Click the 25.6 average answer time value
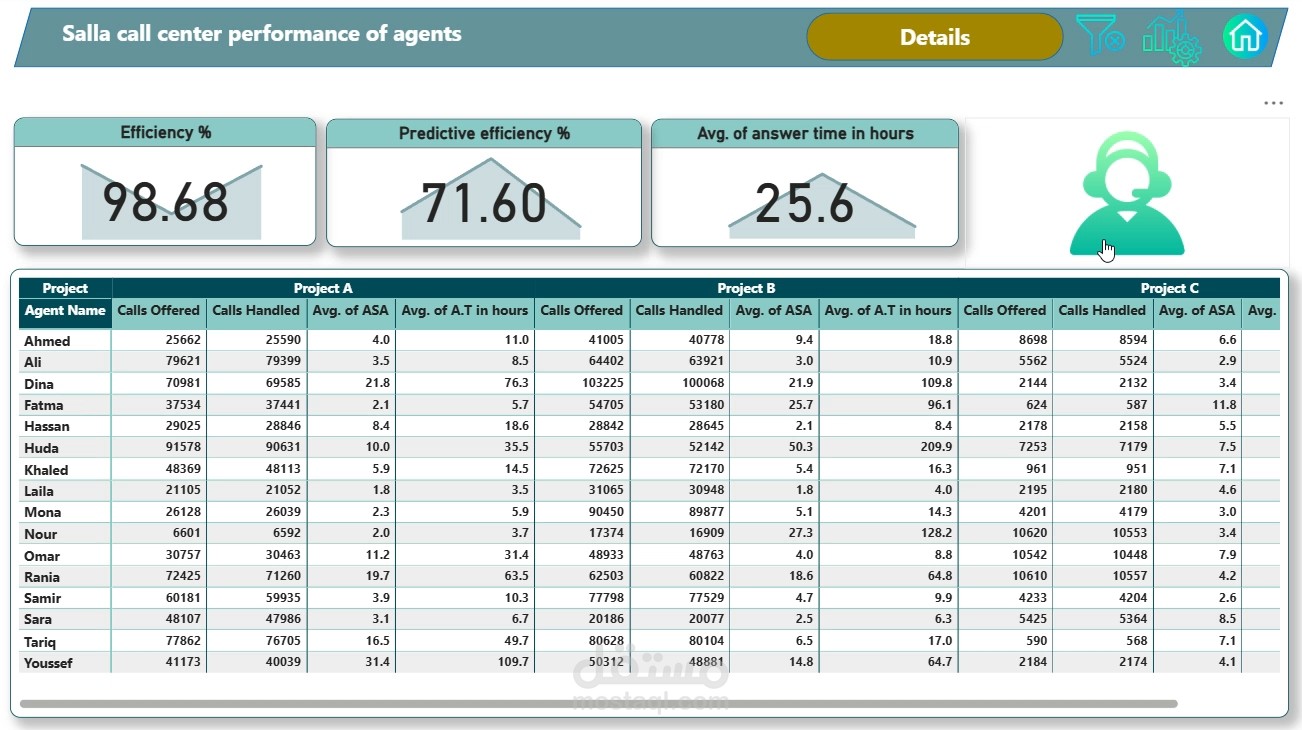 tap(805, 203)
